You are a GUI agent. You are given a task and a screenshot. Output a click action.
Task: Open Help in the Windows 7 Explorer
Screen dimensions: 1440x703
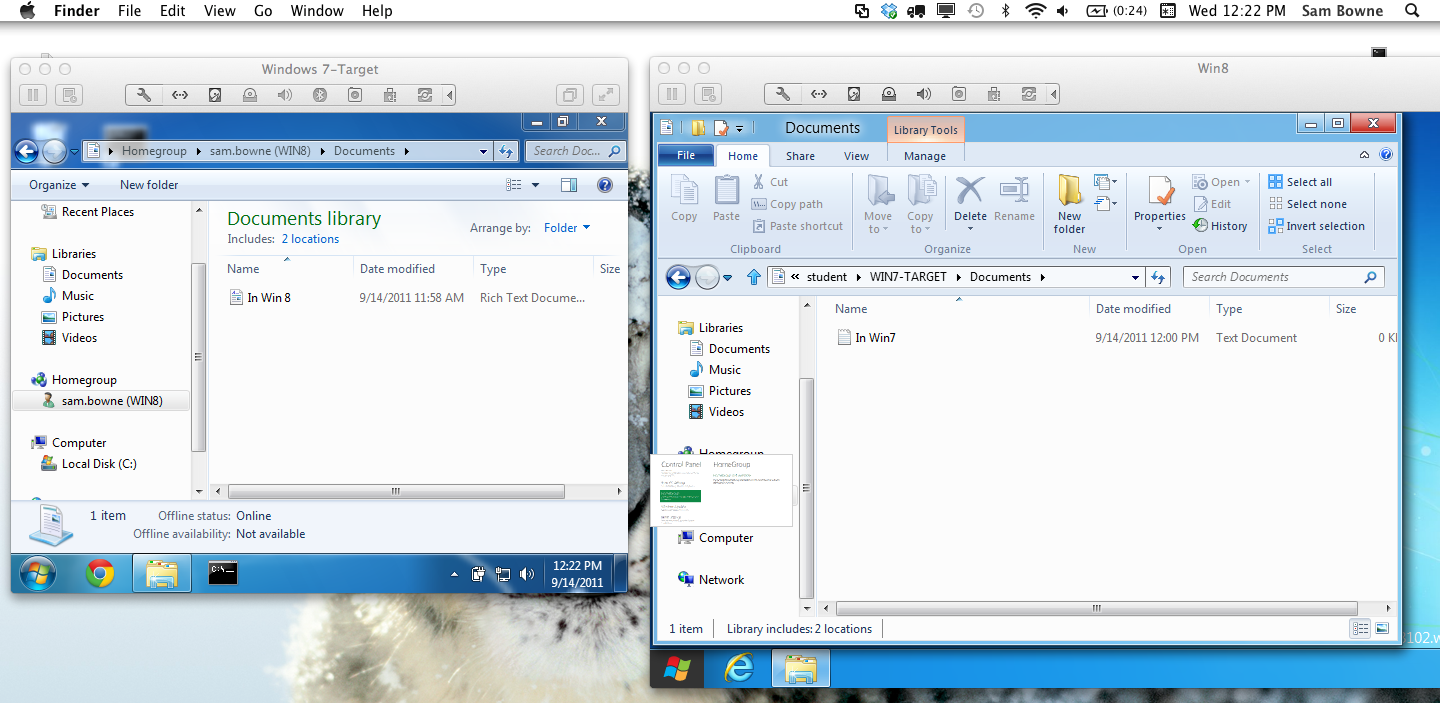(604, 184)
